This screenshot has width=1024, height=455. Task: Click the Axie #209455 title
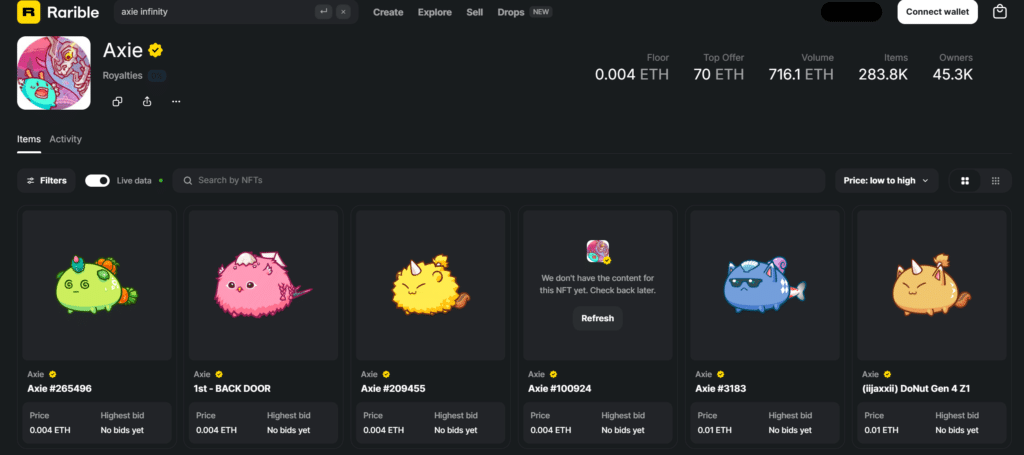[x=393, y=388]
